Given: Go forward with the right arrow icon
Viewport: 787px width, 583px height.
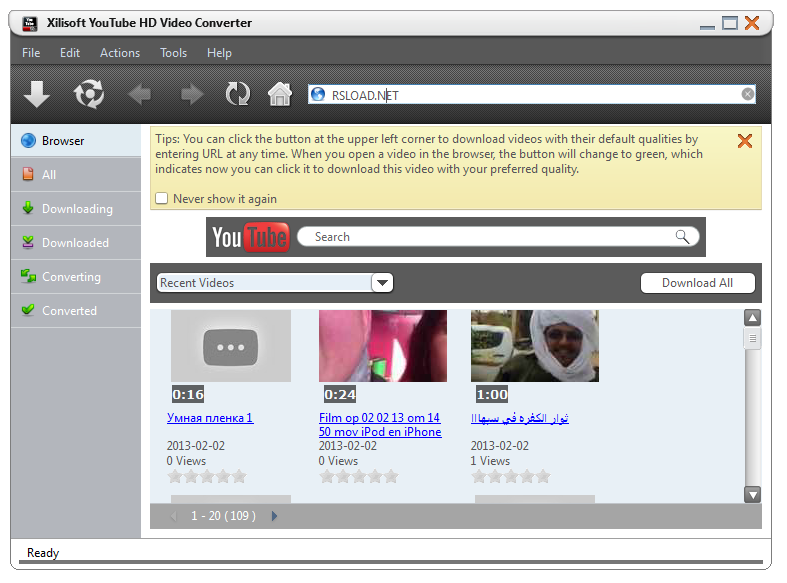Looking at the screenshot, I should pyautogui.click(x=192, y=94).
